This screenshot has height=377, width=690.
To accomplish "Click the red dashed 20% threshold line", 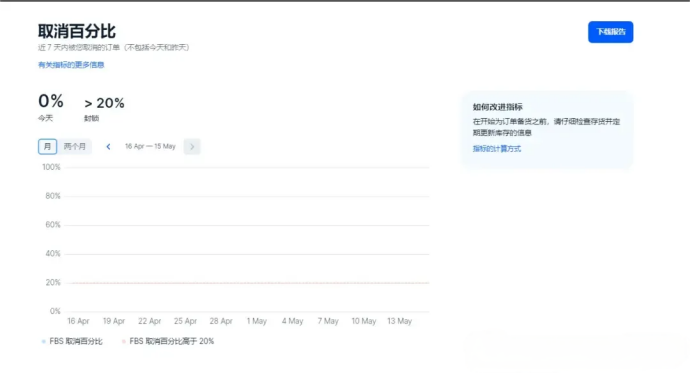I will (x=248, y=283).
